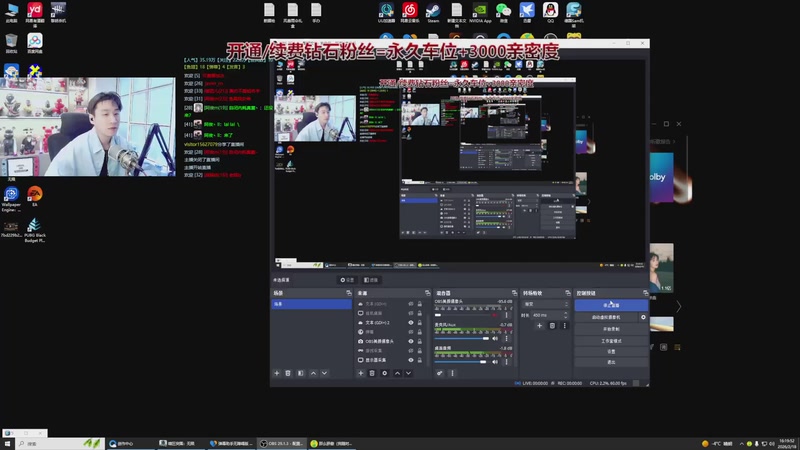Toggle lock on OBS美颜摄像头 source
The height and width of the screenshot is (450, 800).
(x=420, y=341)
